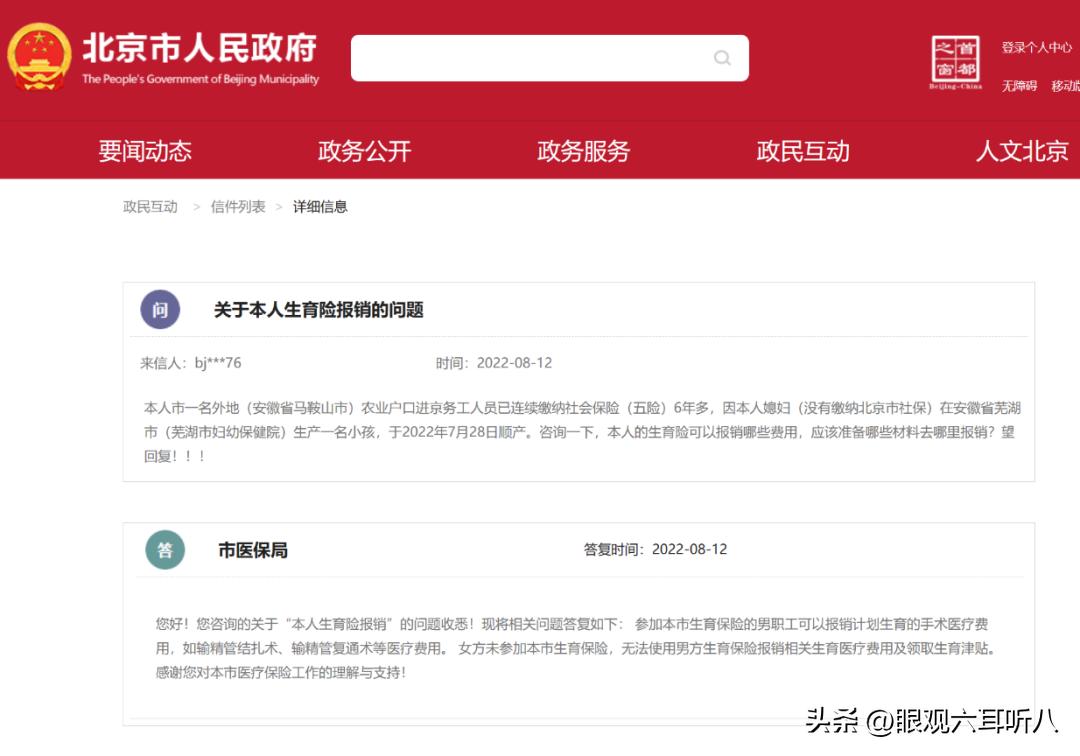Click the national emblem government logo

coord(40,57)
